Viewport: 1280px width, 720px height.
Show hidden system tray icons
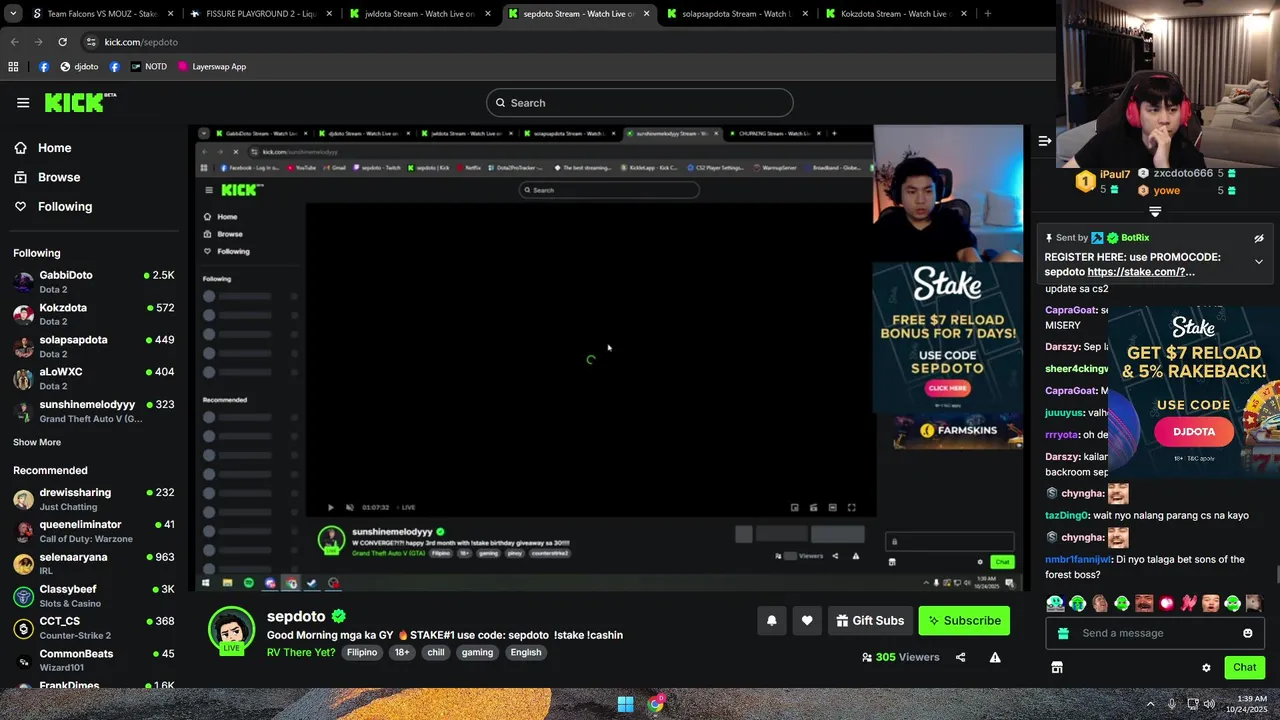tap(1150, 704)
